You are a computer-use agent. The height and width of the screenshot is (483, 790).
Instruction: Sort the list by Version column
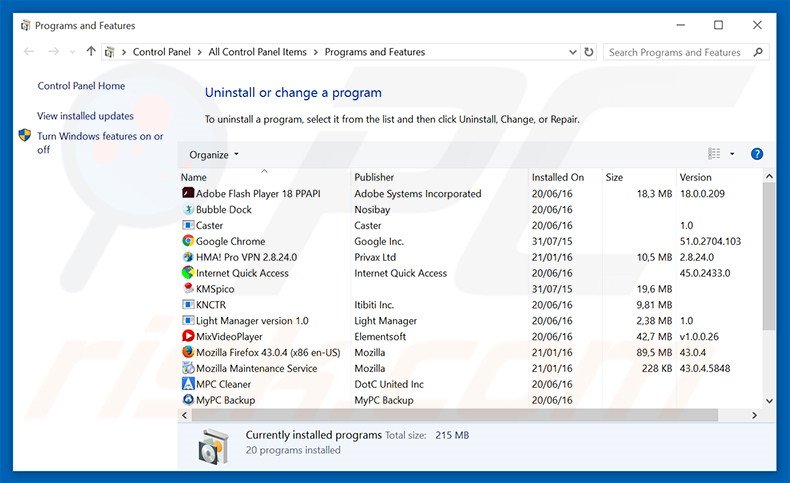pyautogui.click(x=695, y=177)
